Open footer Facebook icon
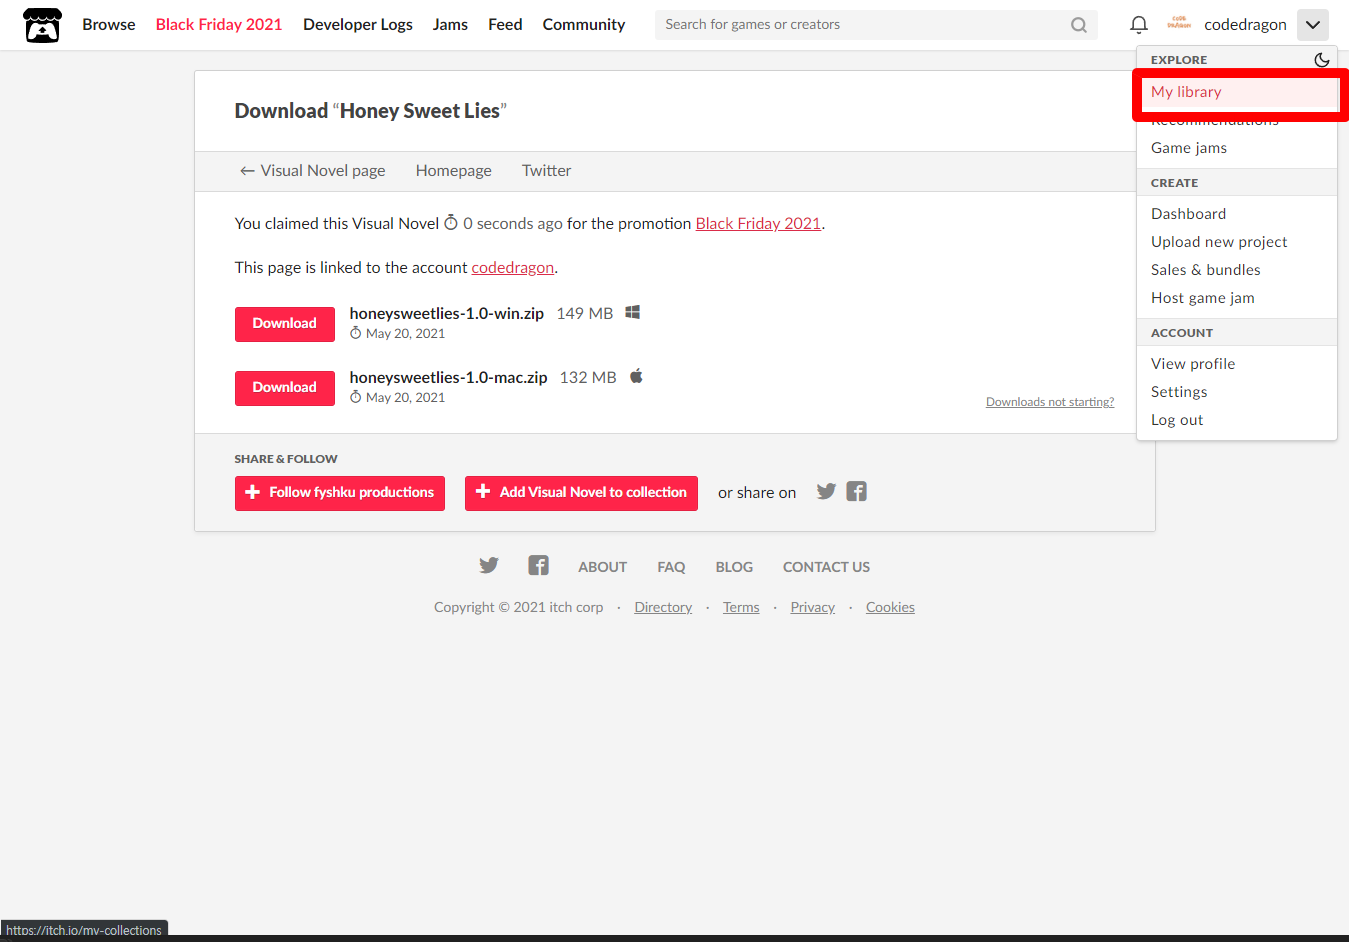The width and height of the screenshot is (1349, 942). [539, 566]
